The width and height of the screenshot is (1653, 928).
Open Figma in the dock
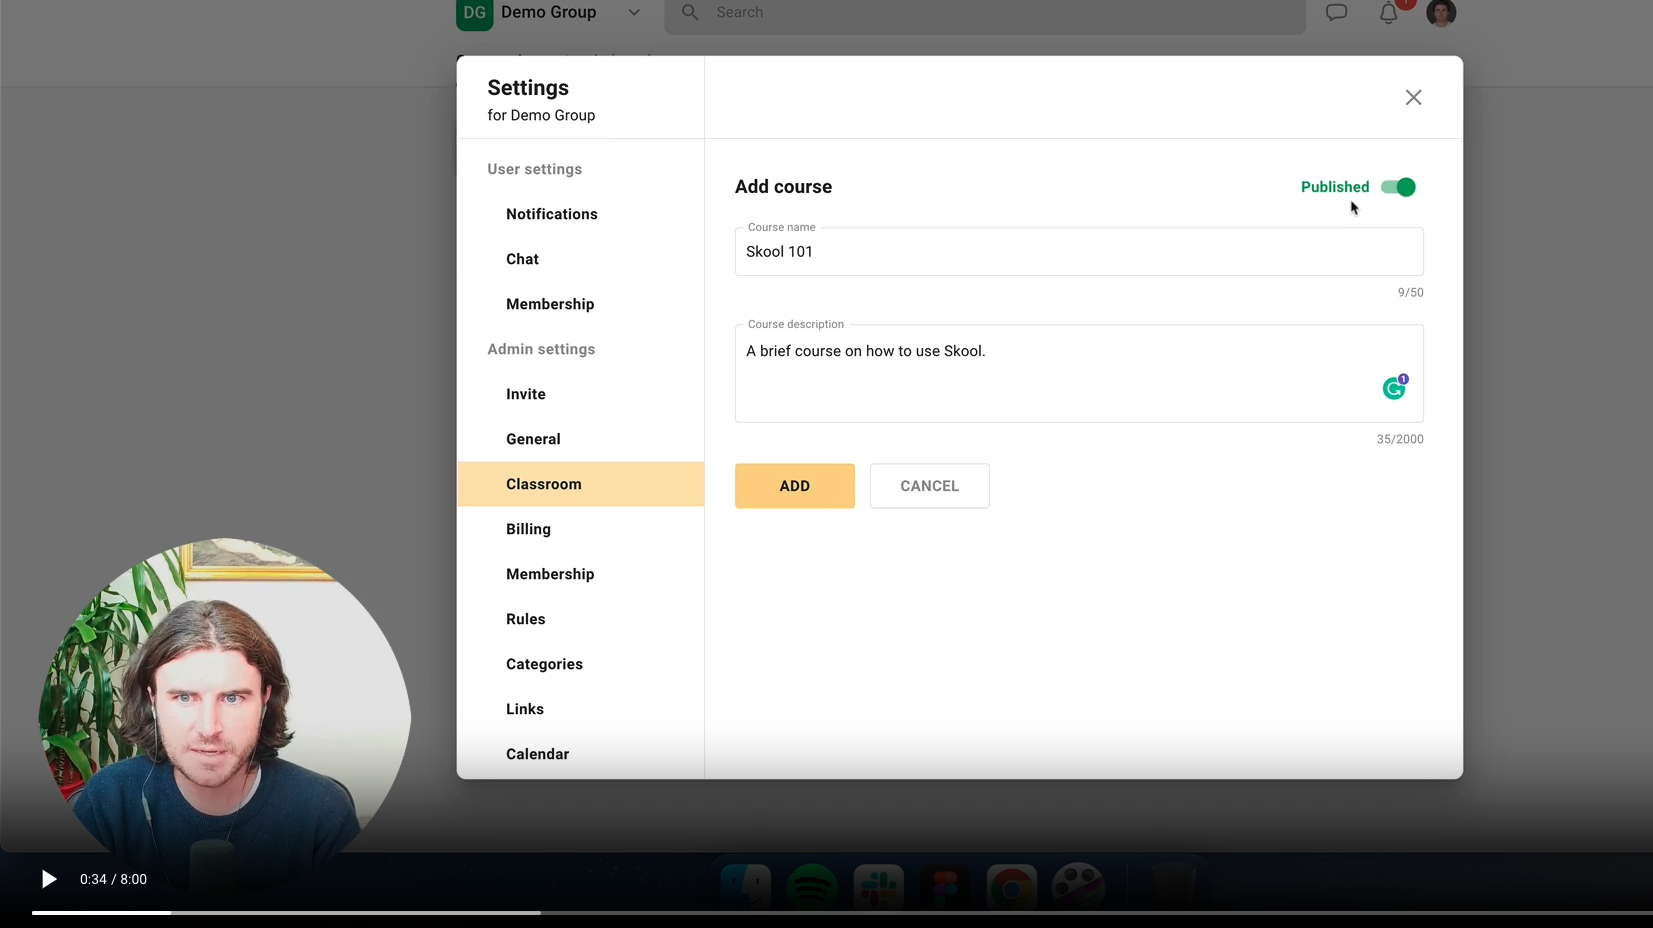(x=945, y=888)
